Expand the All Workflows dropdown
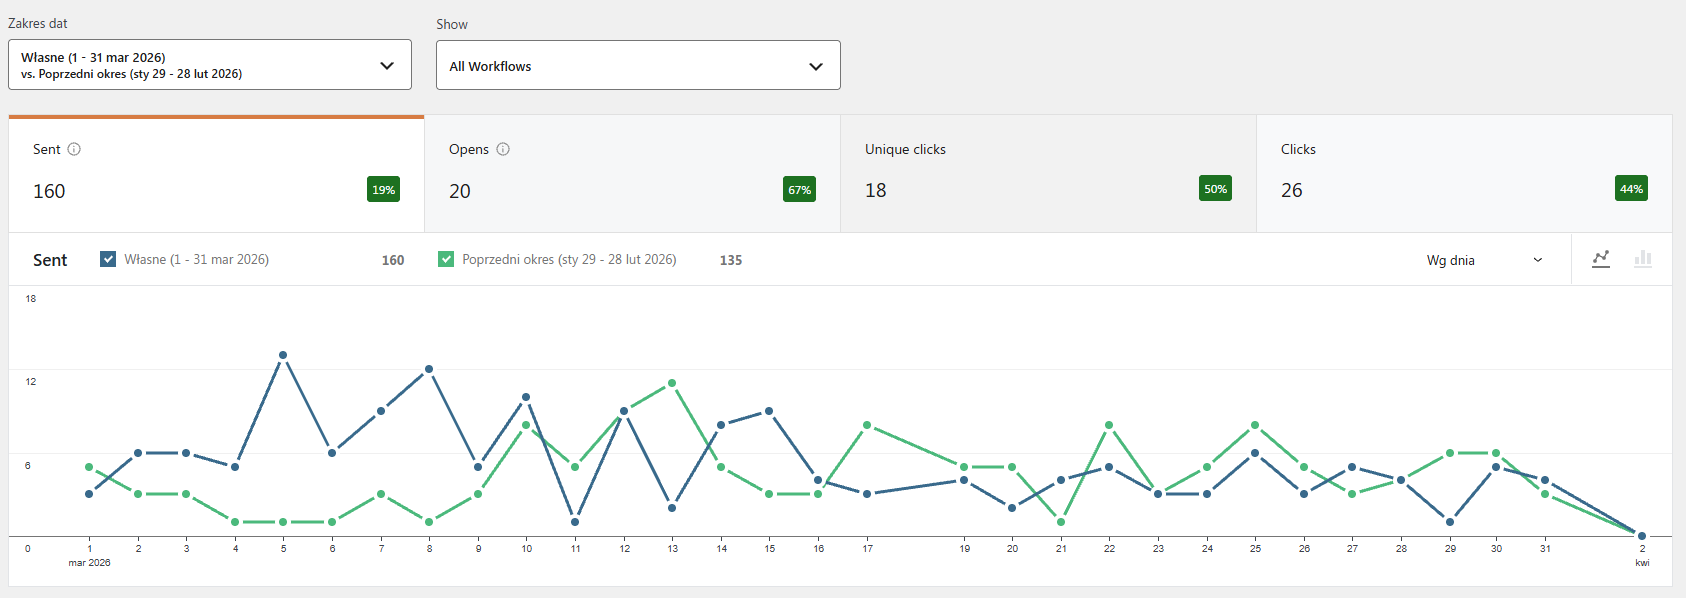 tap(638, 65)
